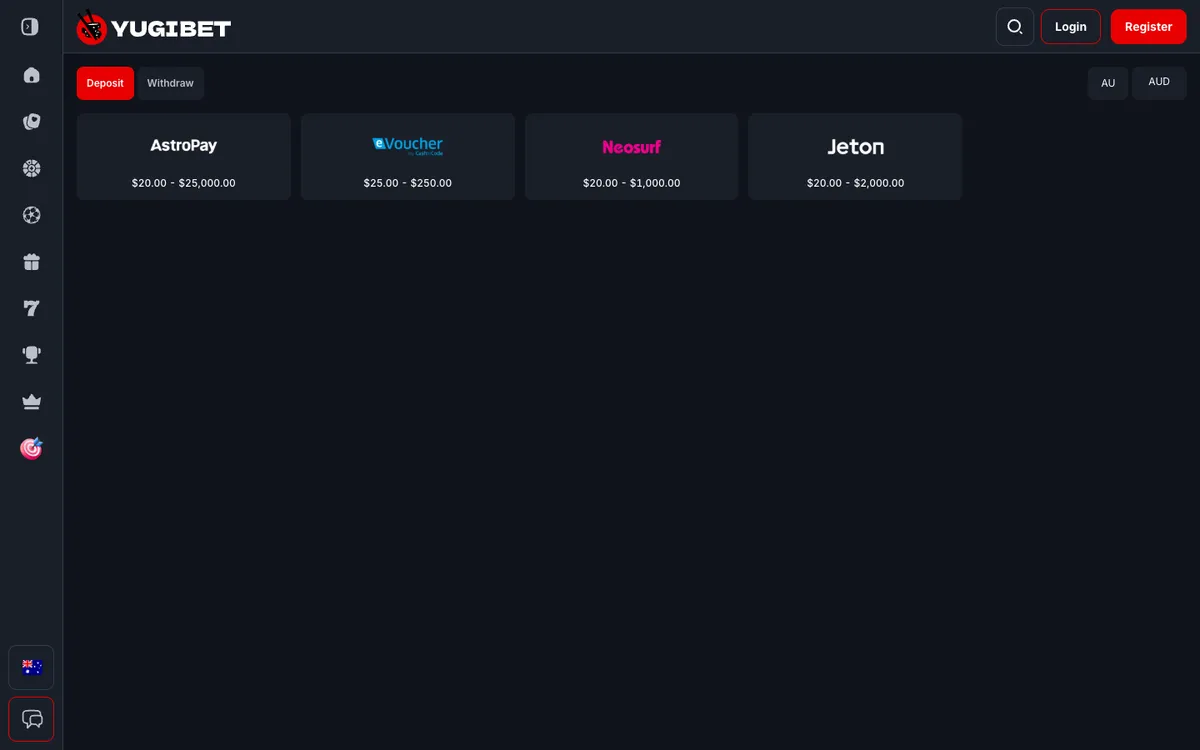Open slots via the lucky 7 icon
The height and width of the screenshot is (750, 1200).
coord(31,308)
